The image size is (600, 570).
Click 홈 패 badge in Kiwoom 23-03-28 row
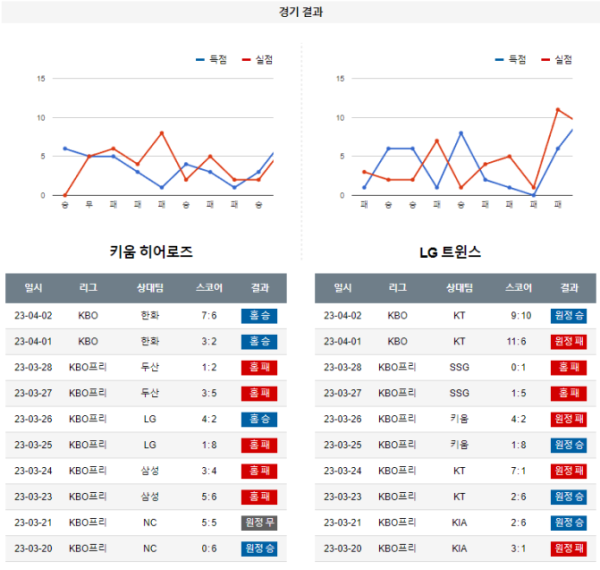coord(259,368)
